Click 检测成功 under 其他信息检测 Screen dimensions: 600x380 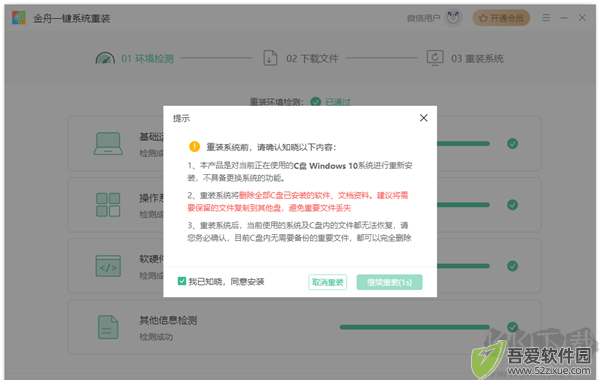(156, 337)
